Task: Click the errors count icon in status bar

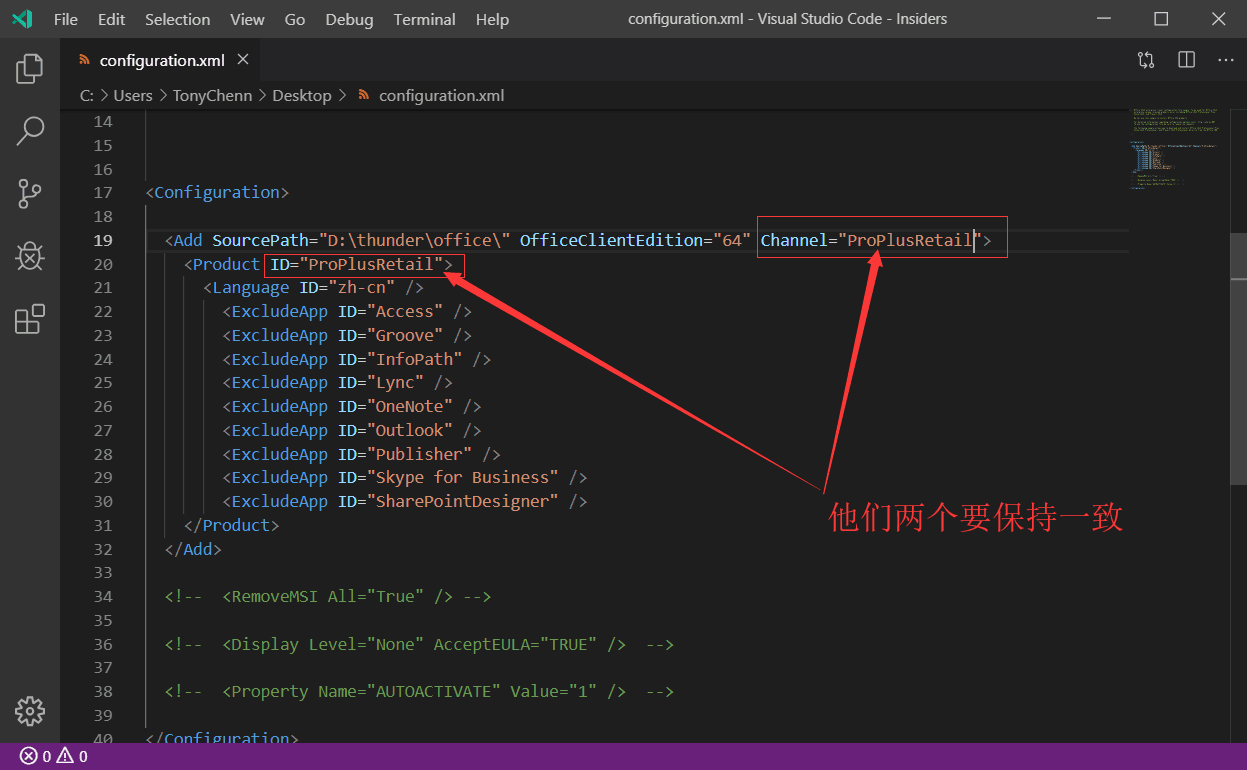Action: point(29,757)
